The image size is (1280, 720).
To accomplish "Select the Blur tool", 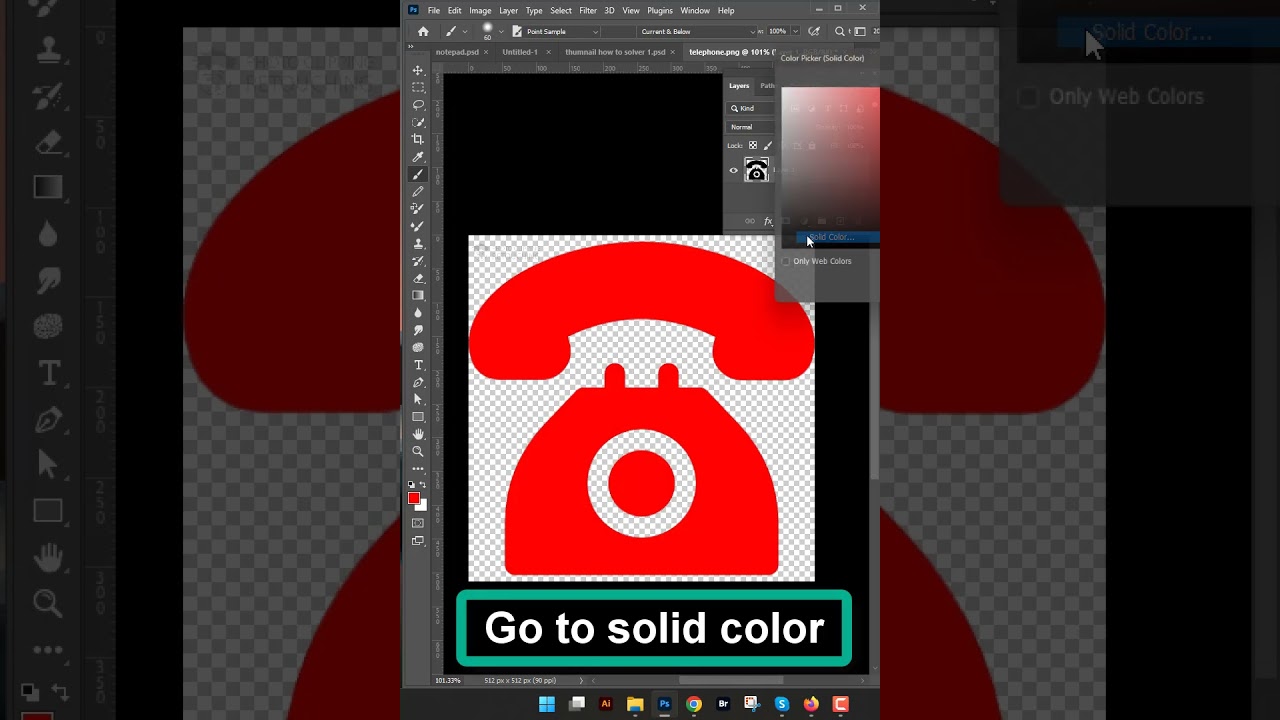I will pyautogui.click(x=418, y=313).
